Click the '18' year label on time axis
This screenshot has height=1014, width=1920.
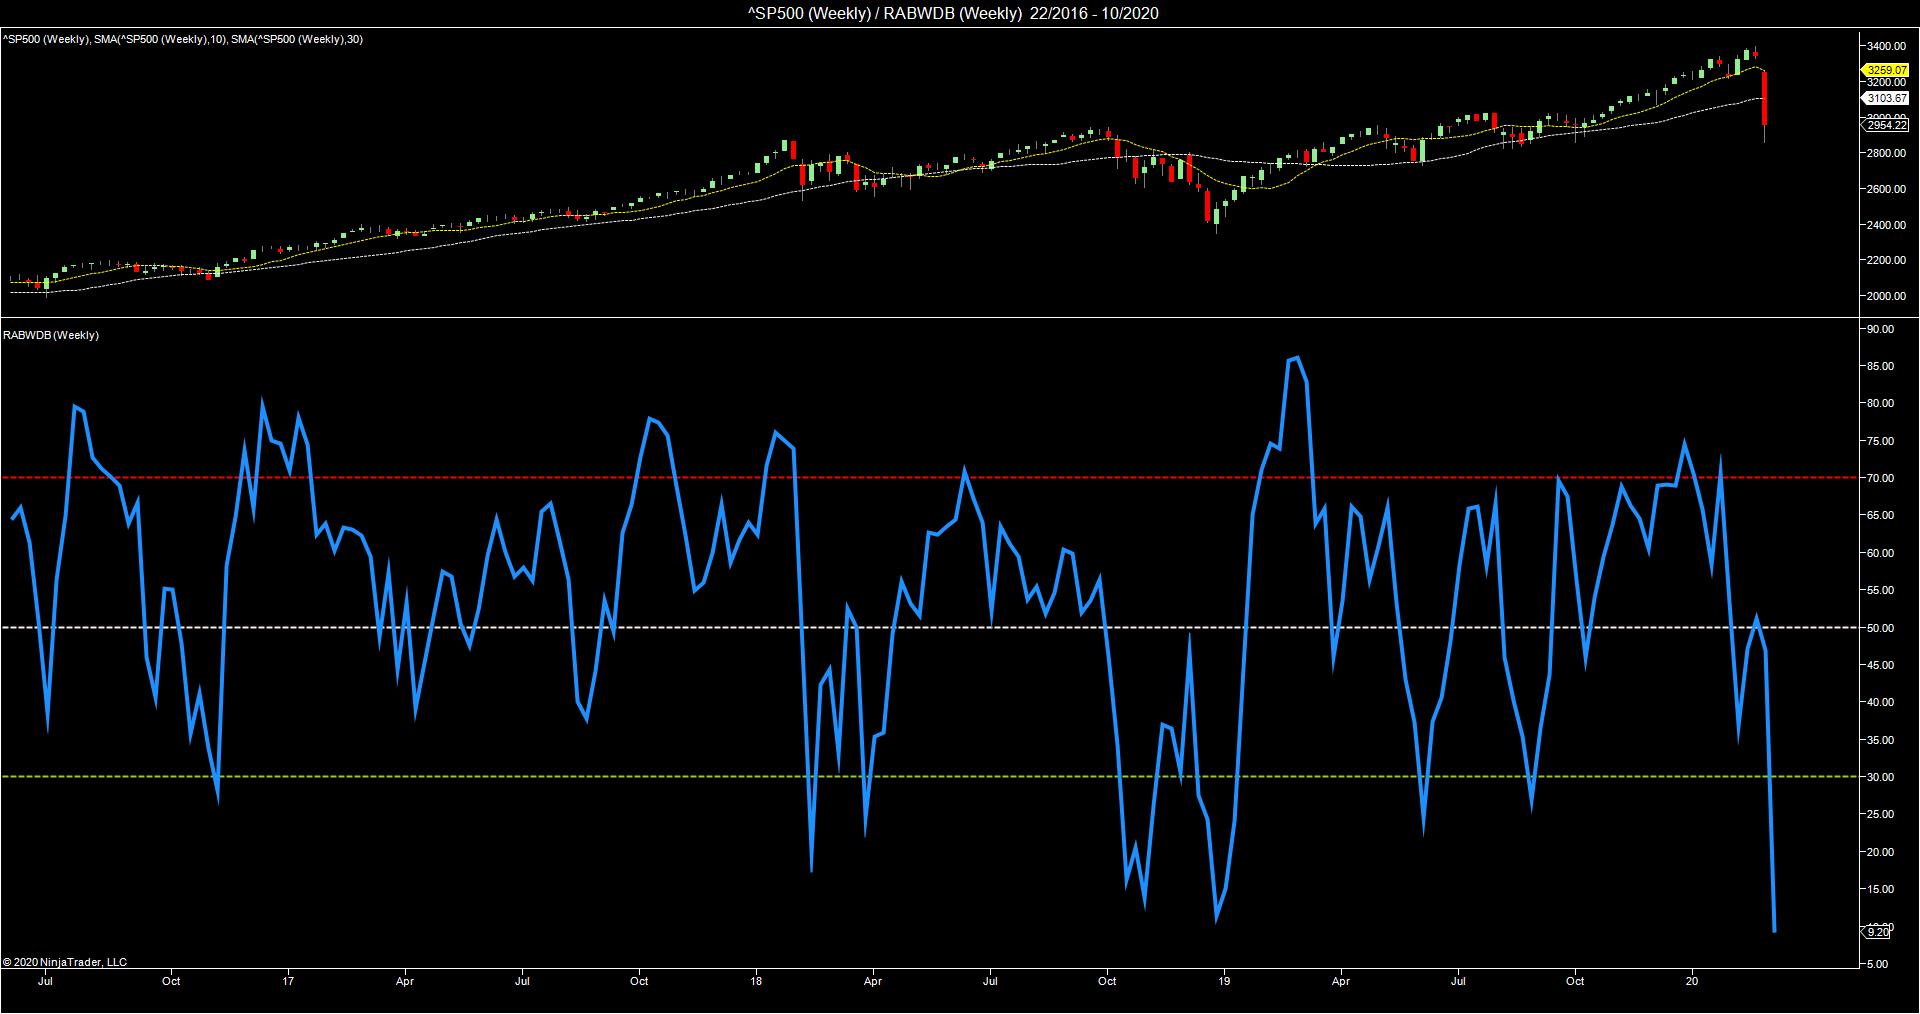[x=757, y=981]
